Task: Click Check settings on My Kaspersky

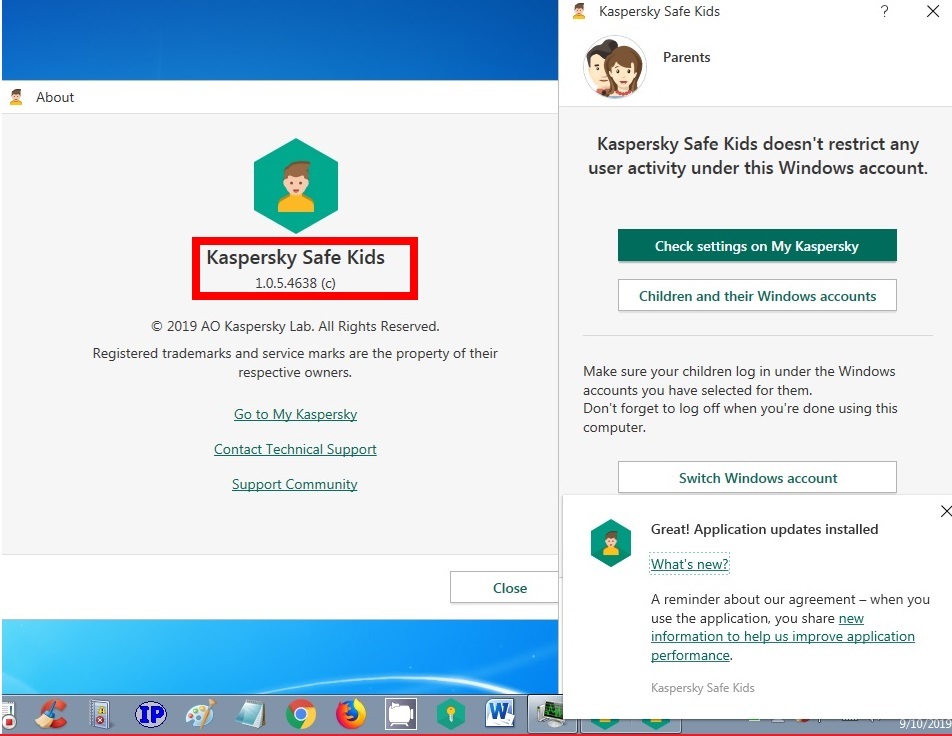Action: tap(757, 246)
